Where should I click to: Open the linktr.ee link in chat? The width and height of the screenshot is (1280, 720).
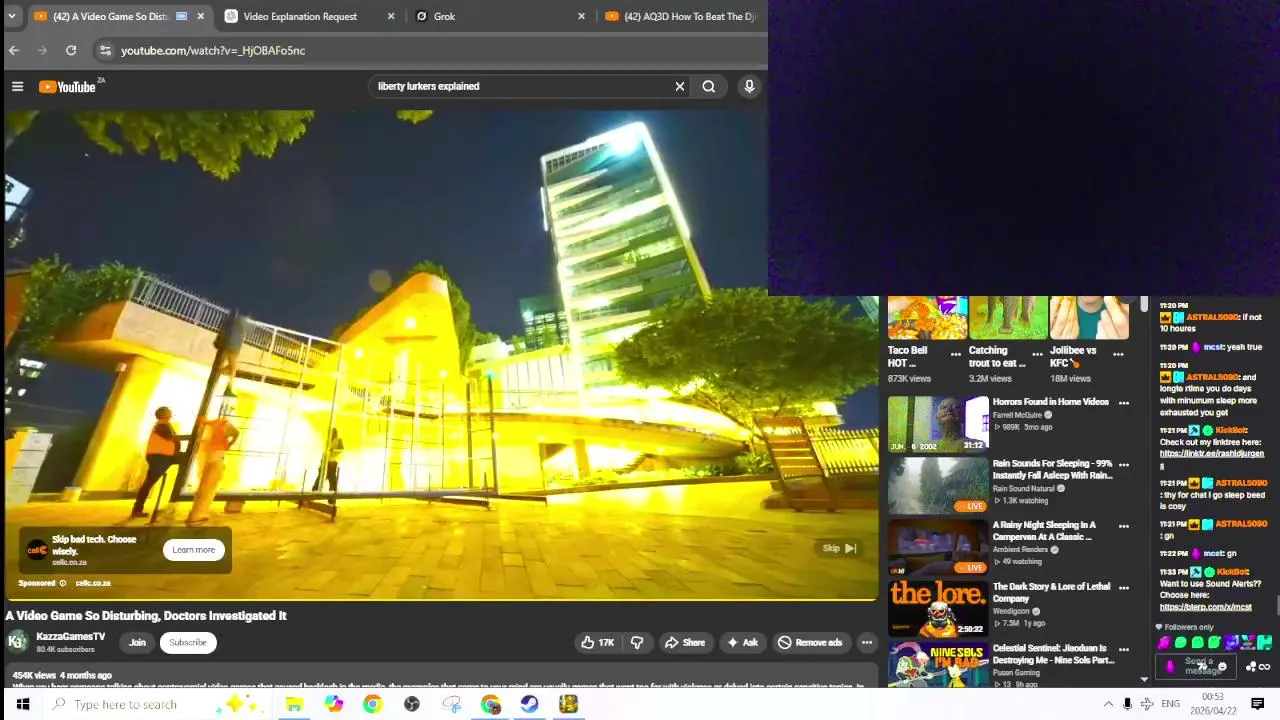click(1211, 454)
